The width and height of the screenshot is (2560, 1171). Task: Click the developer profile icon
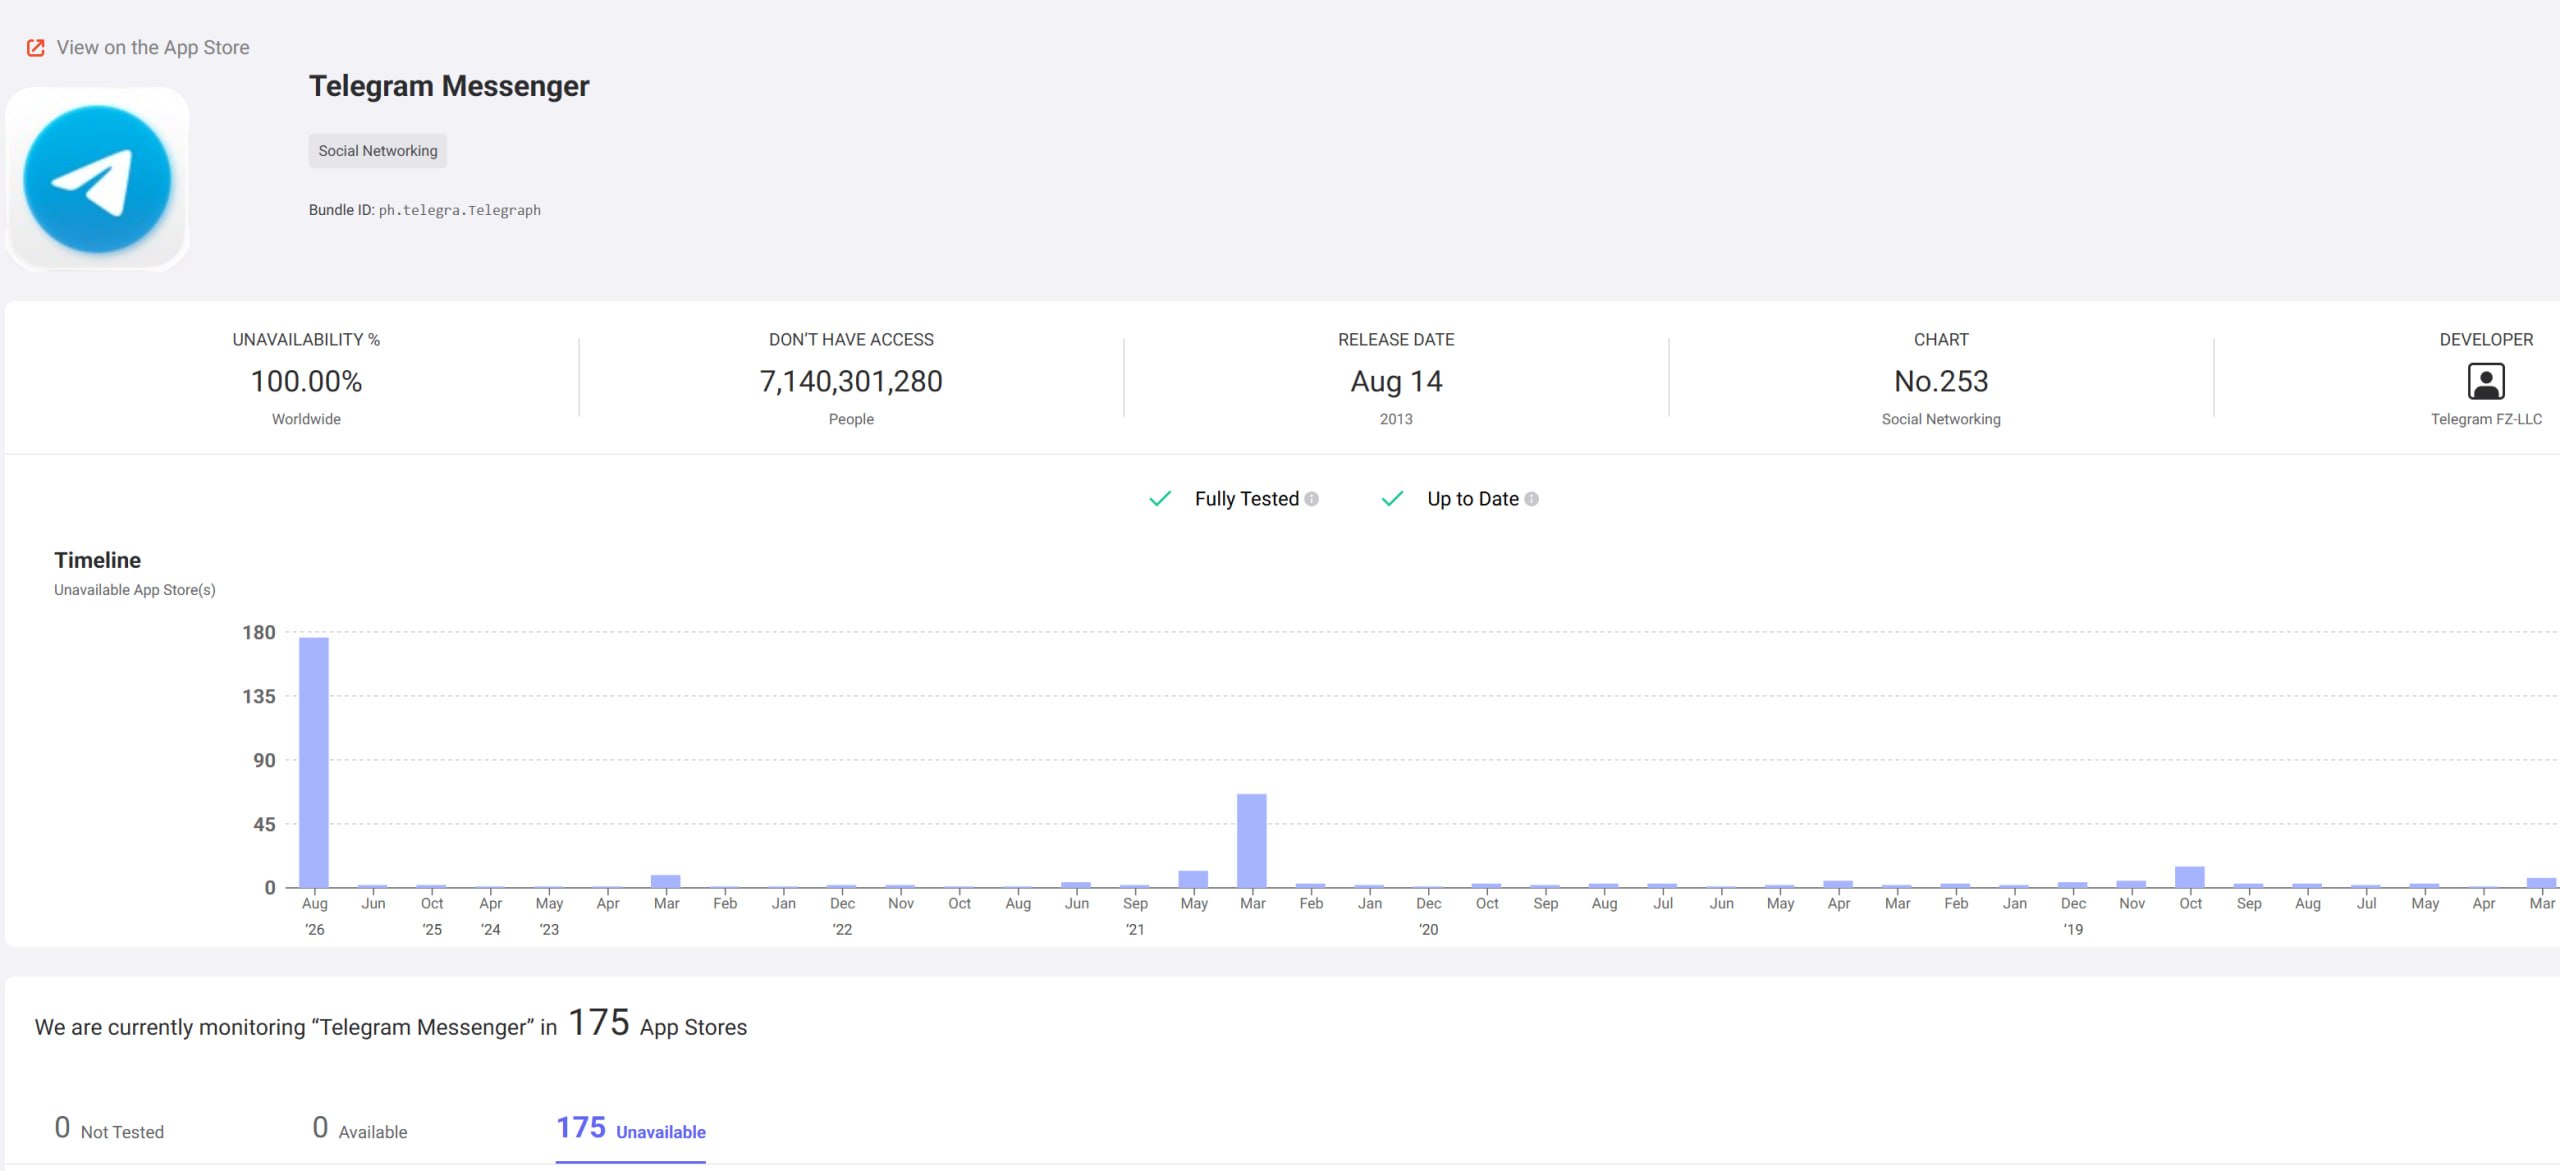pos(2486,382)
